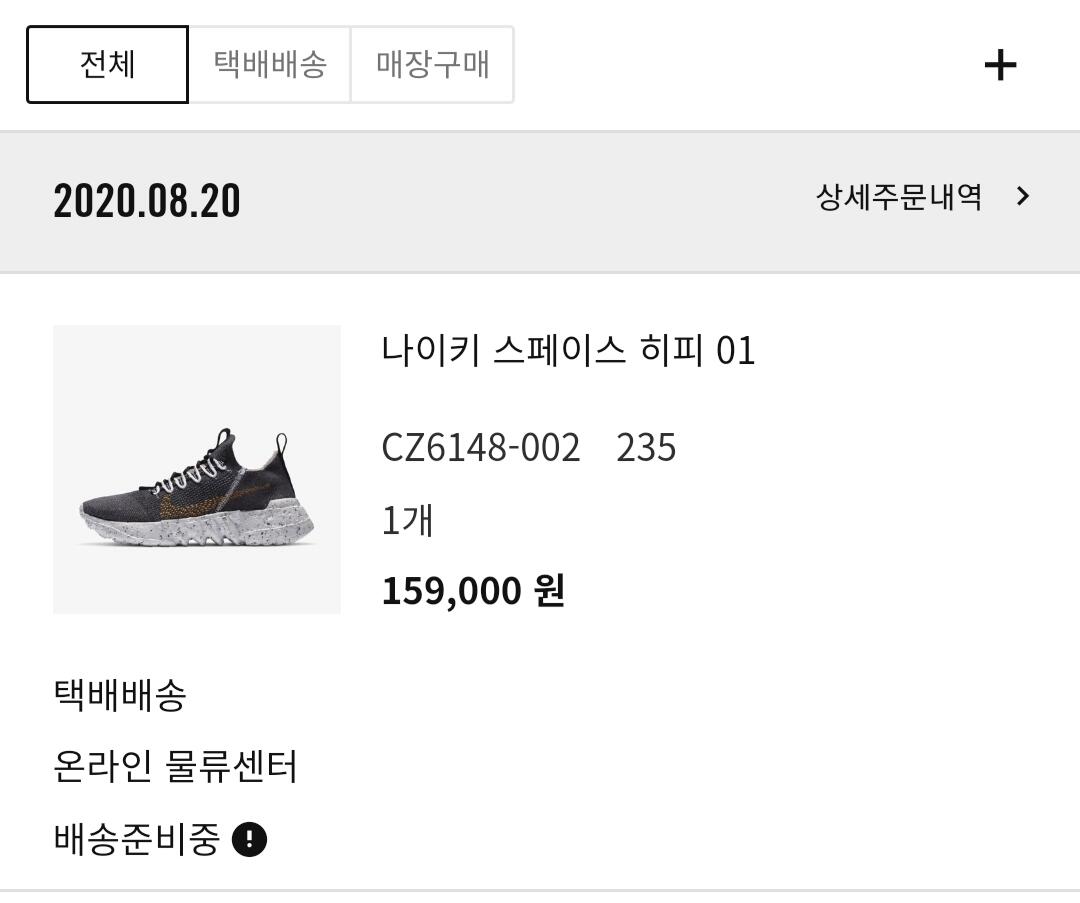This screenshot has width=1080, height=903.
Task: Tap the exclamation info icon beside 배송준비중
Action: 249,839
